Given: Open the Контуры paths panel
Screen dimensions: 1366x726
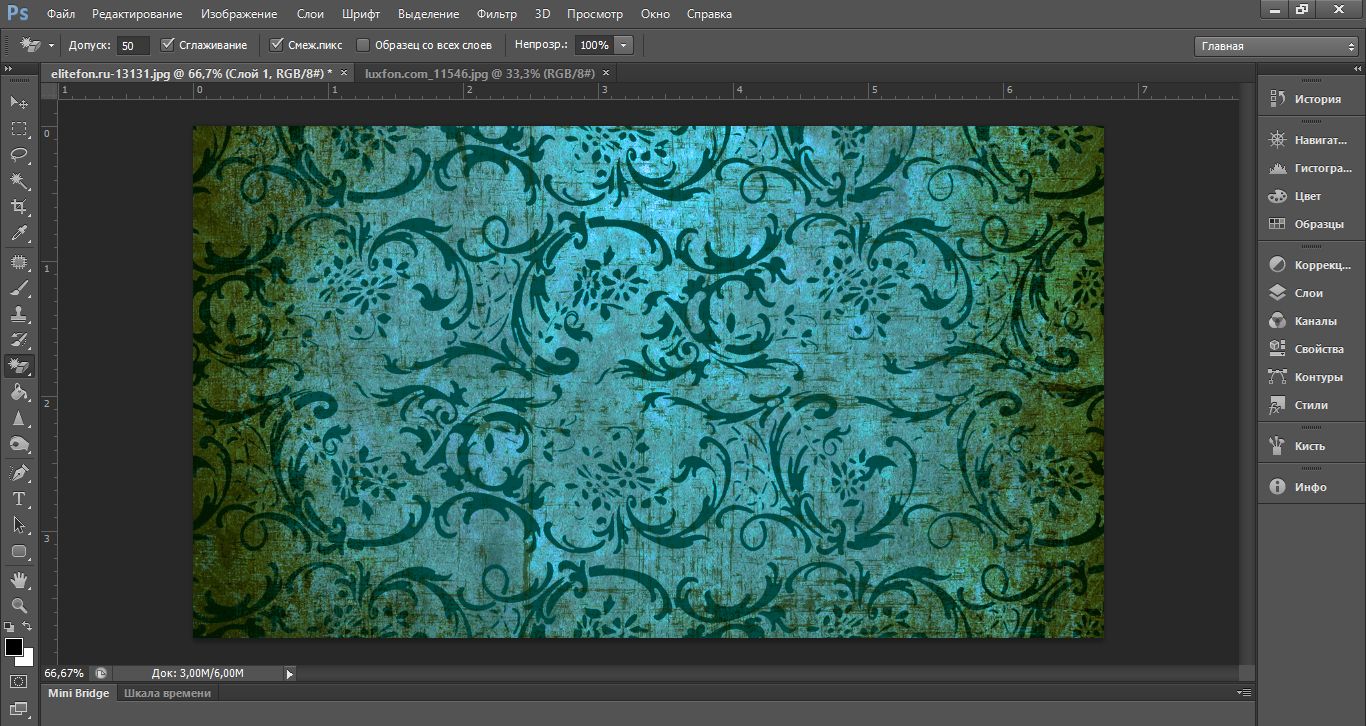Looking at the screenshot, I should pos(1311,377).
